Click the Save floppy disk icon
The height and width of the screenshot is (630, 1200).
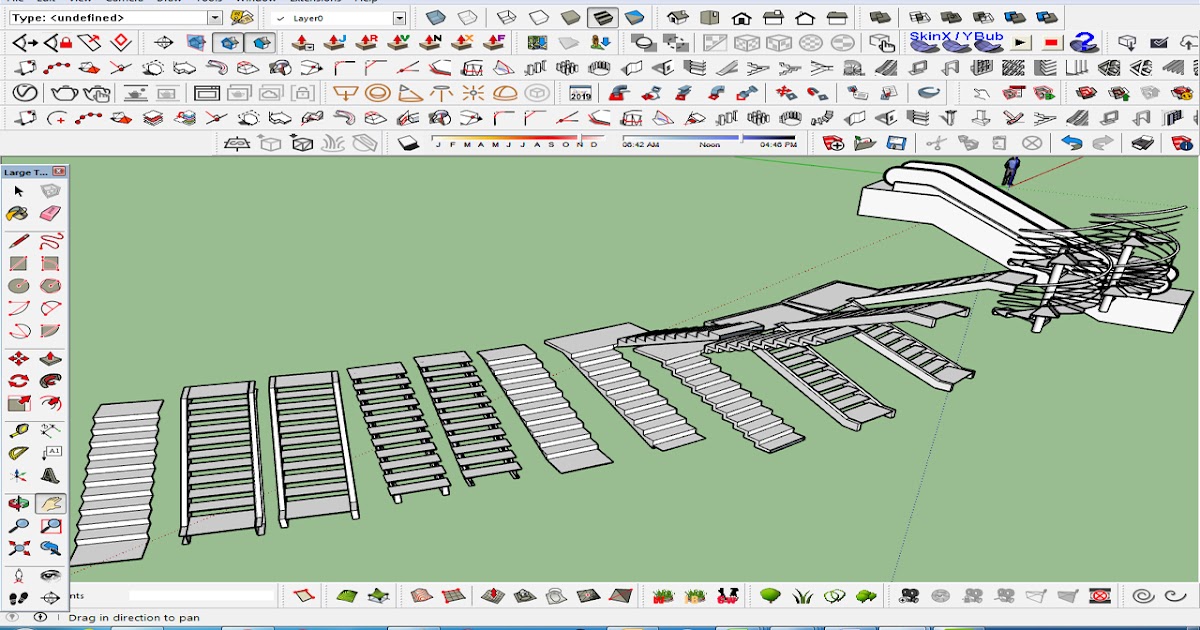897,143
